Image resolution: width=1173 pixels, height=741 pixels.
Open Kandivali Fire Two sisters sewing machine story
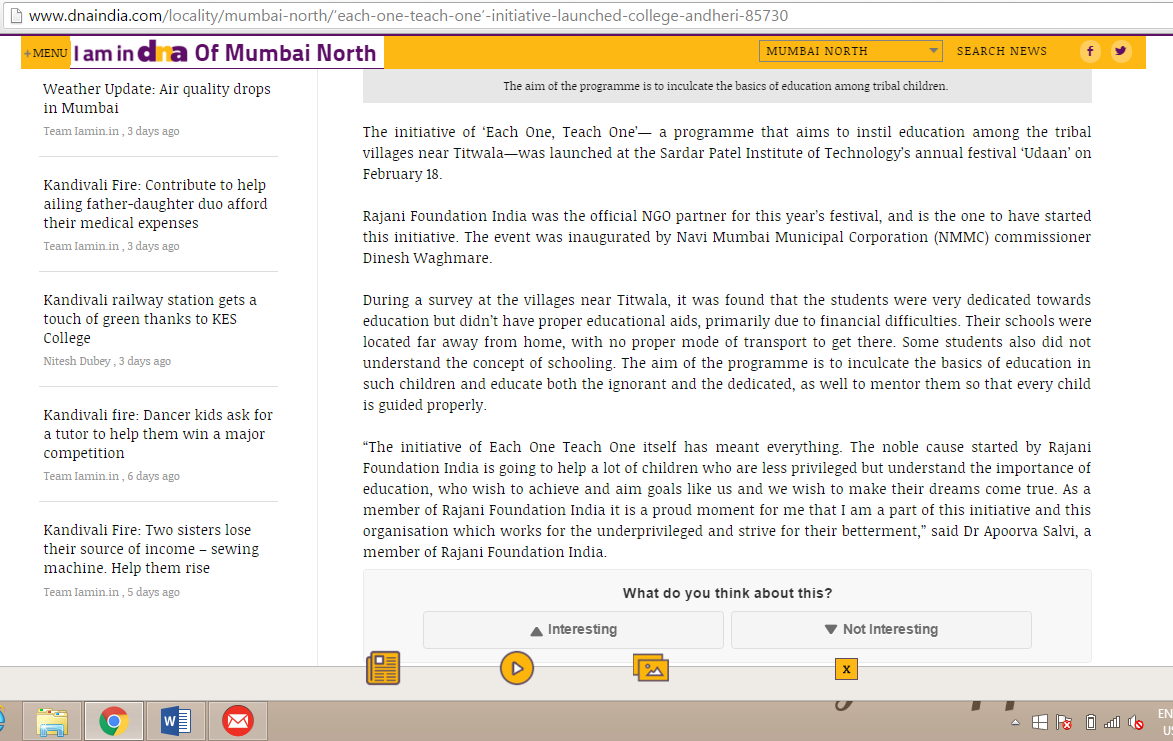tap(151, 549)
